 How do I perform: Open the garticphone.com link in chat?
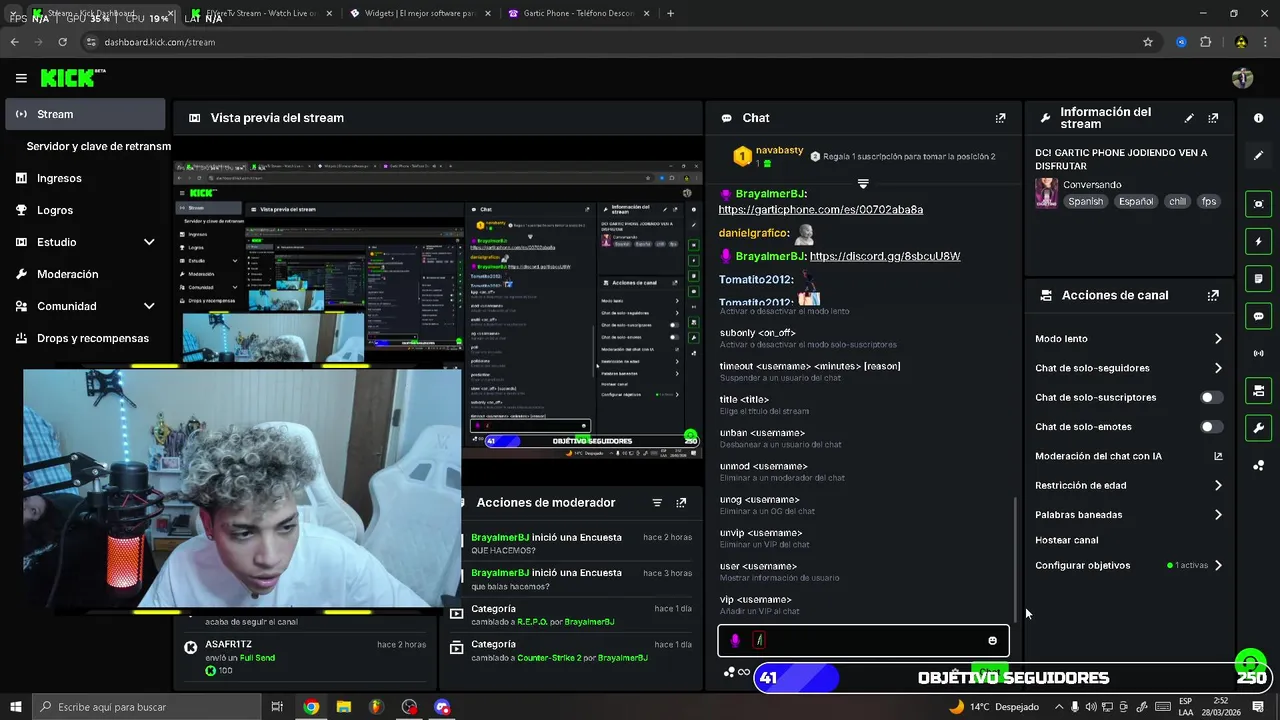(821, 210)
